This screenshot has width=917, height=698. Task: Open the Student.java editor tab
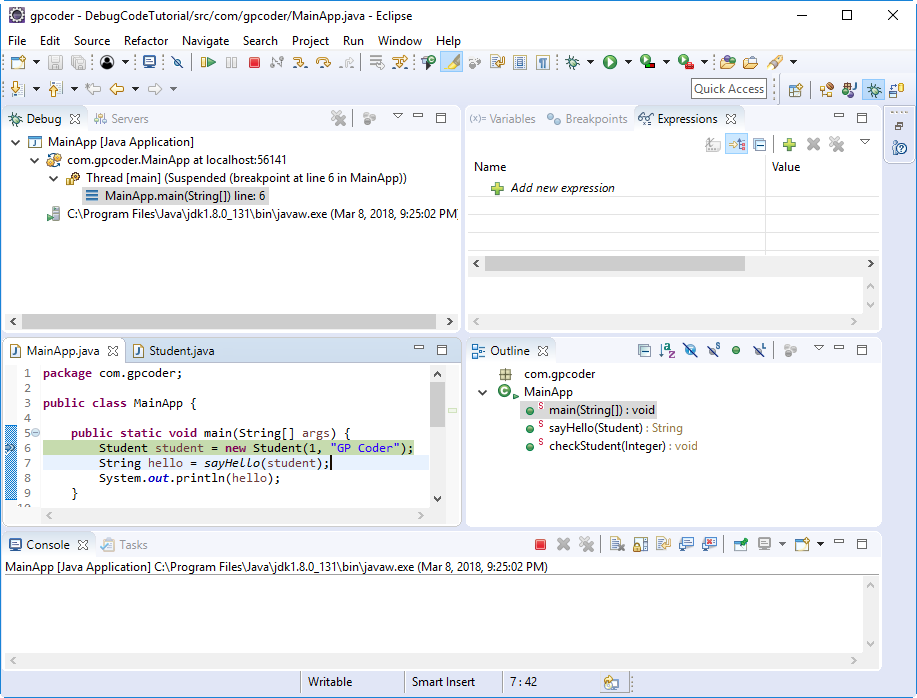(174, 351)
